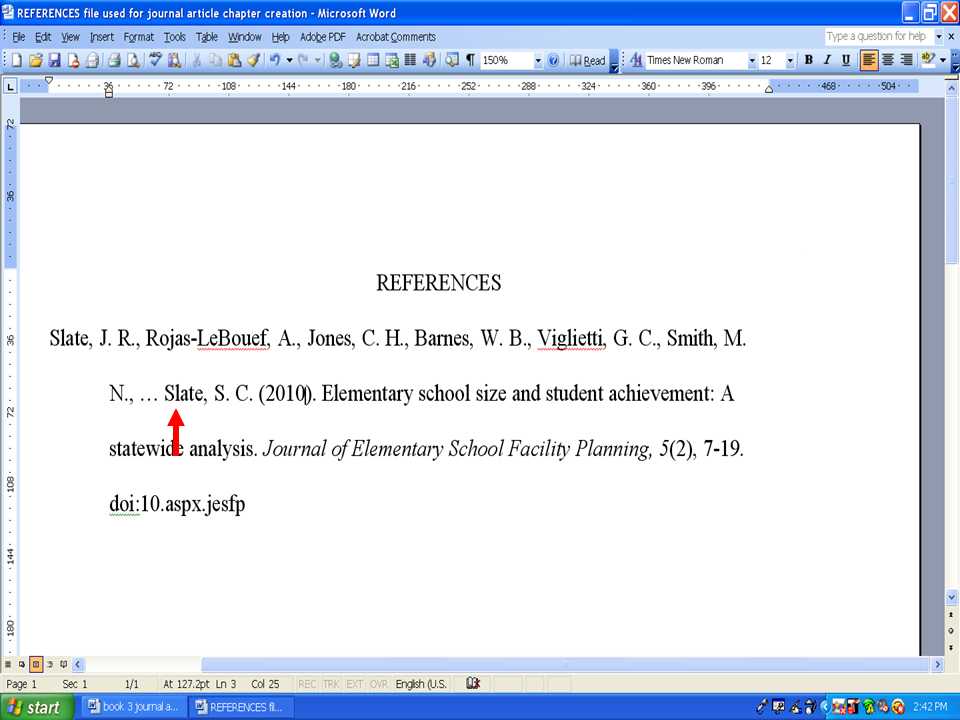Toggle OVR overtype mode indicator
The width and height of the screenshot is (960, 720).
tap(379, 684)
